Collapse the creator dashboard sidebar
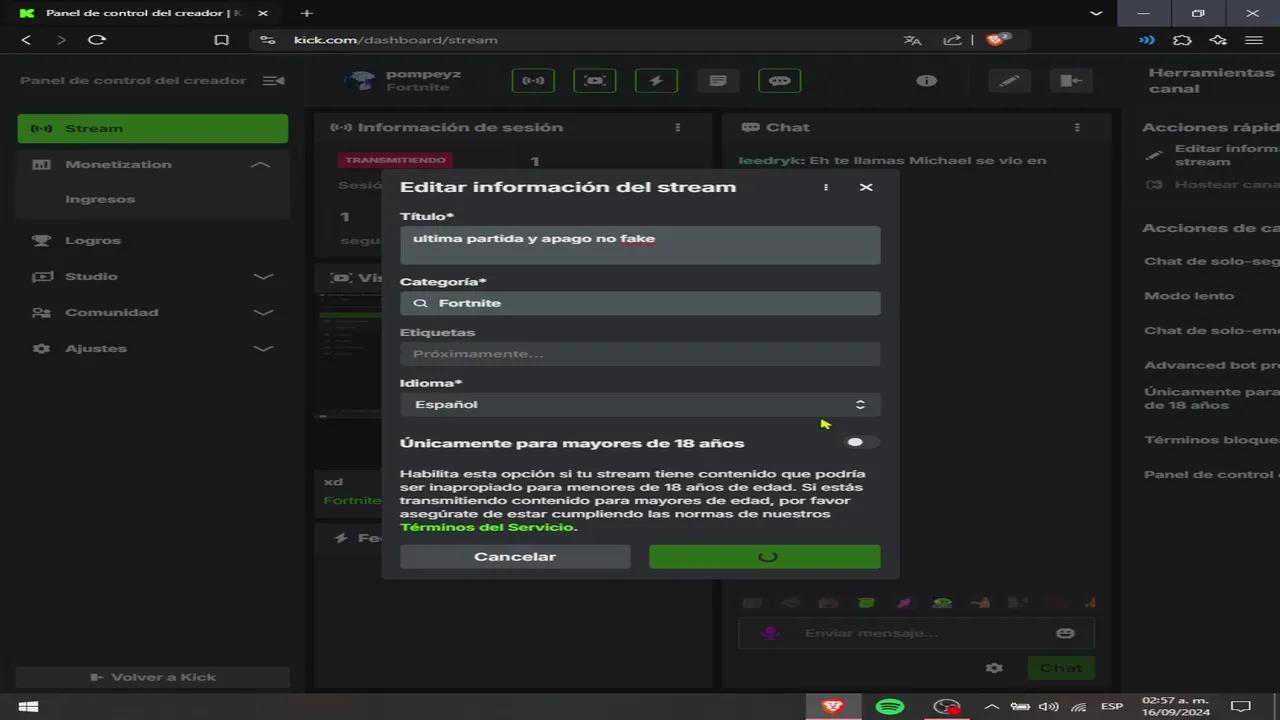The width and height of the screenshot is (1280, 720). (273, 81)
